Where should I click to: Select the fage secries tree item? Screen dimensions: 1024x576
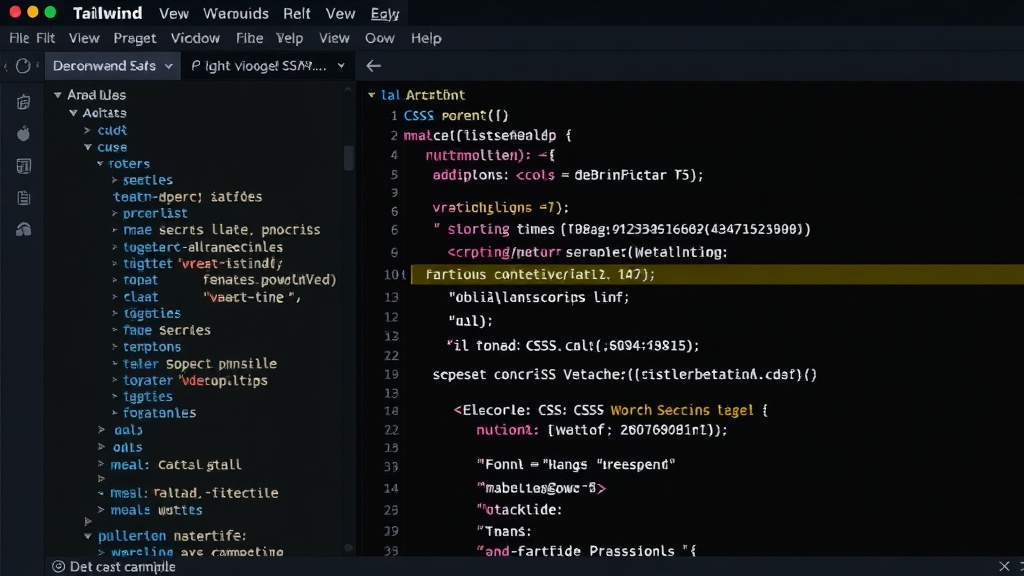[x=167, y=330]
